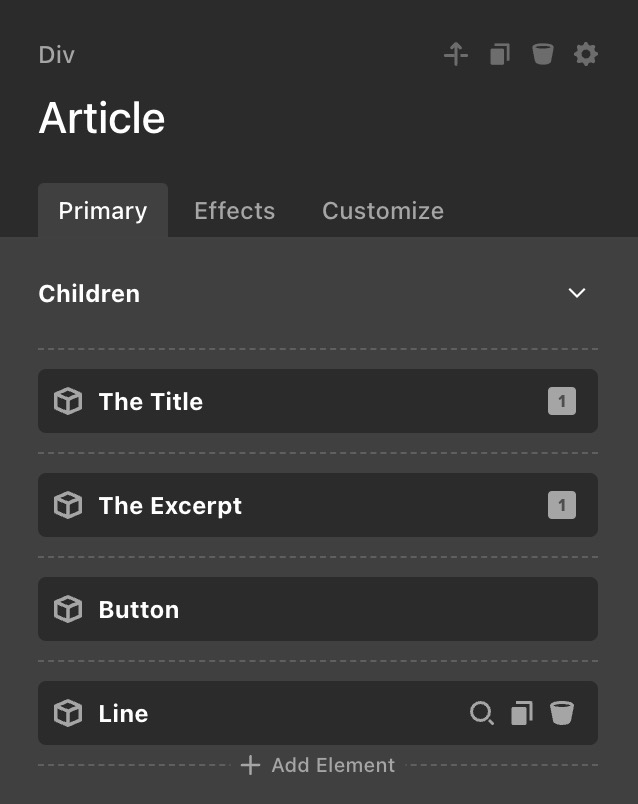Duplicate the Article element via header icon

500,54
